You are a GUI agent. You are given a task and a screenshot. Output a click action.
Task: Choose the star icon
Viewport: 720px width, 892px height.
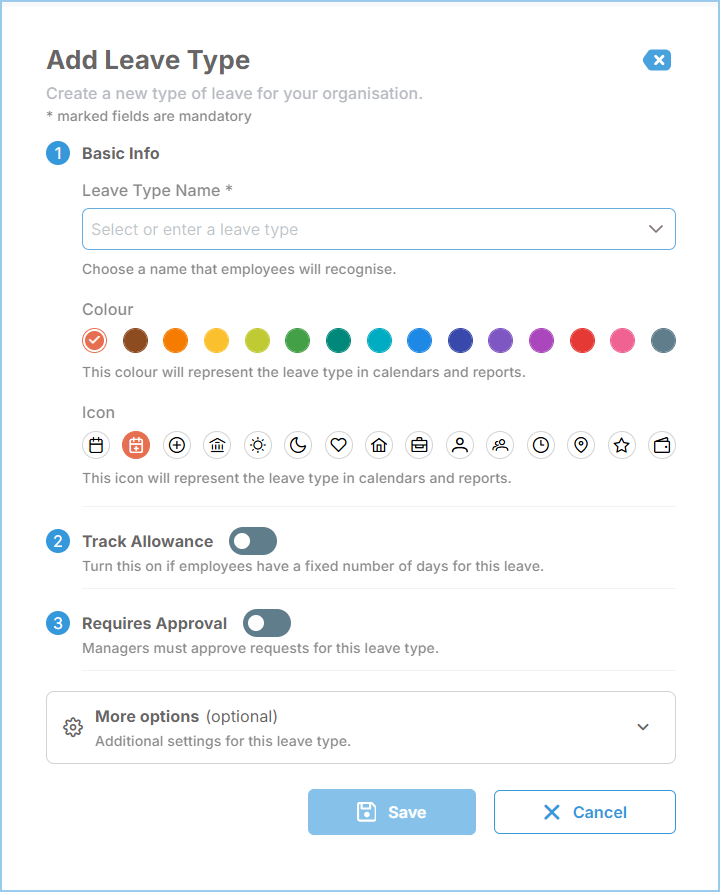coord(622,445)
